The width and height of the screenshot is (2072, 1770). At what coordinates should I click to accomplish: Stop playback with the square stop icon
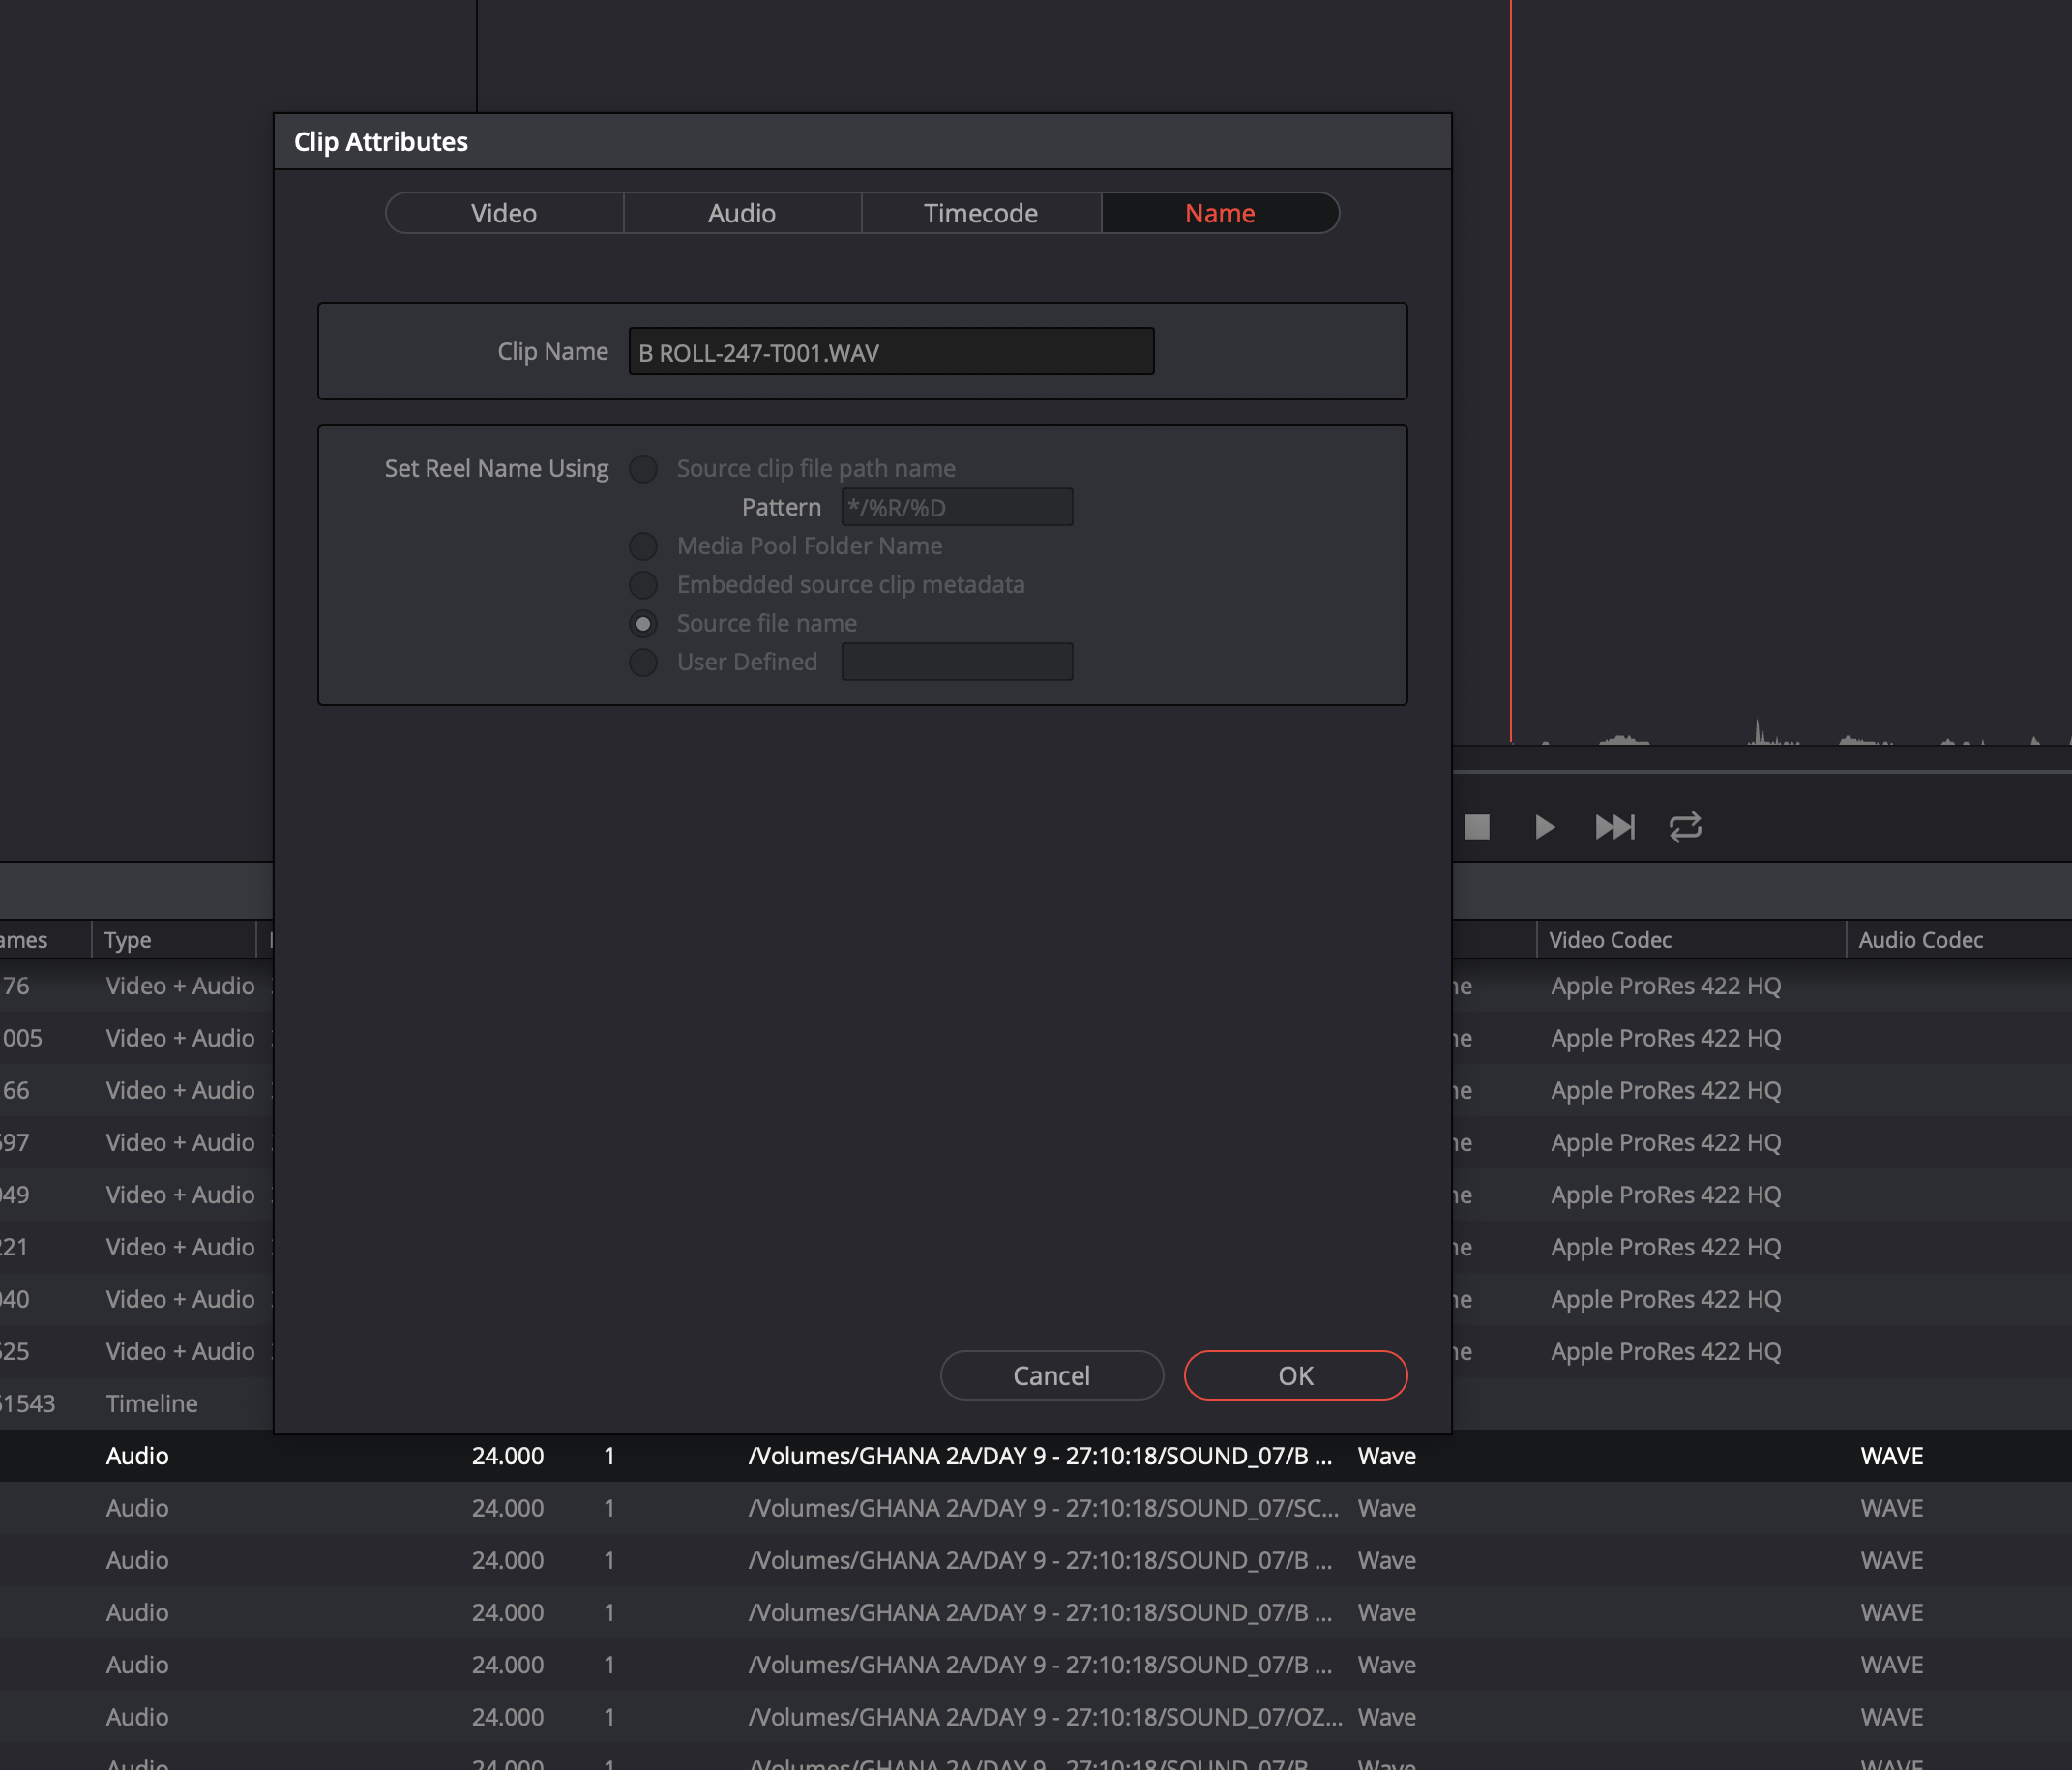[x=1477, y=827]
